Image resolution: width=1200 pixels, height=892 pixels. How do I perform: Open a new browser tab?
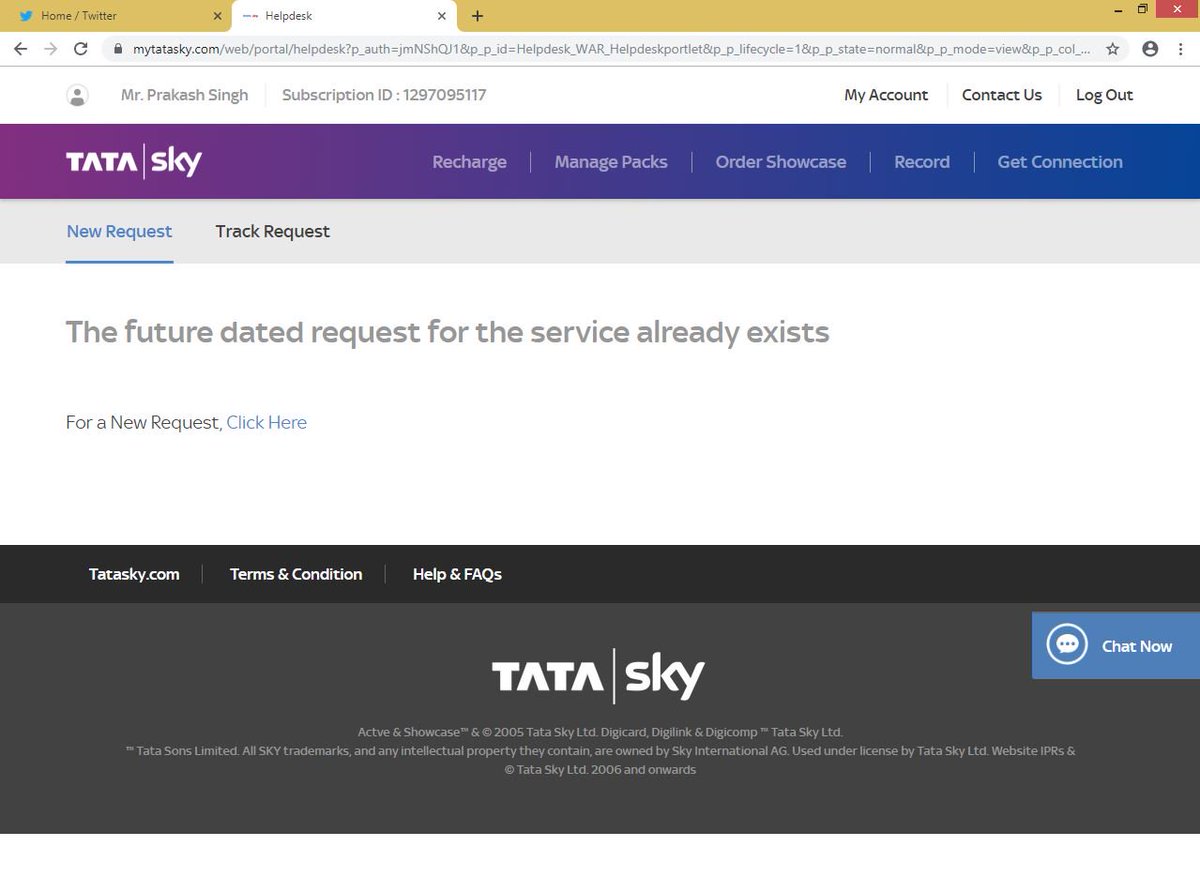478,16
